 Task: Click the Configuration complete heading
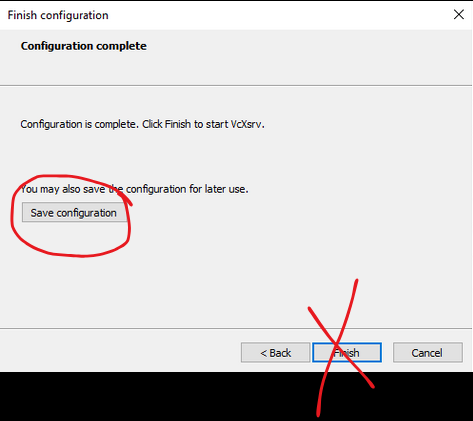84,46
